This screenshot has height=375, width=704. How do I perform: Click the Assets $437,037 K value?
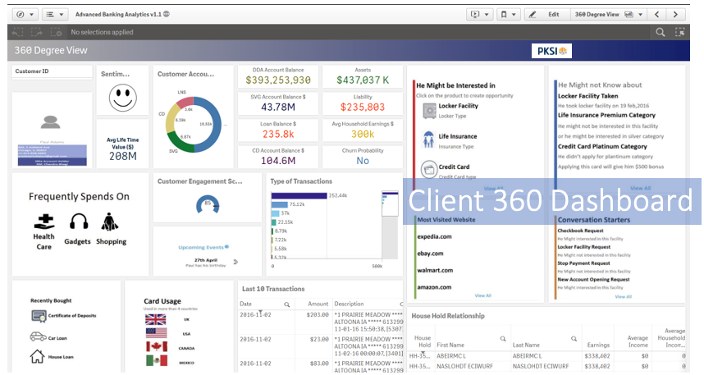363,80
